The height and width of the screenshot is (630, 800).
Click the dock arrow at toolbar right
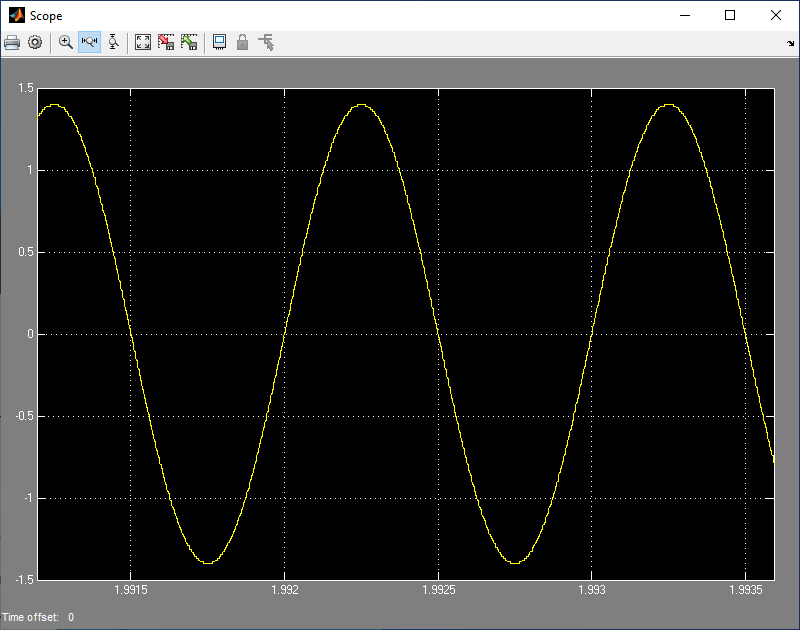pyautogui.click(x=791, y=43)
